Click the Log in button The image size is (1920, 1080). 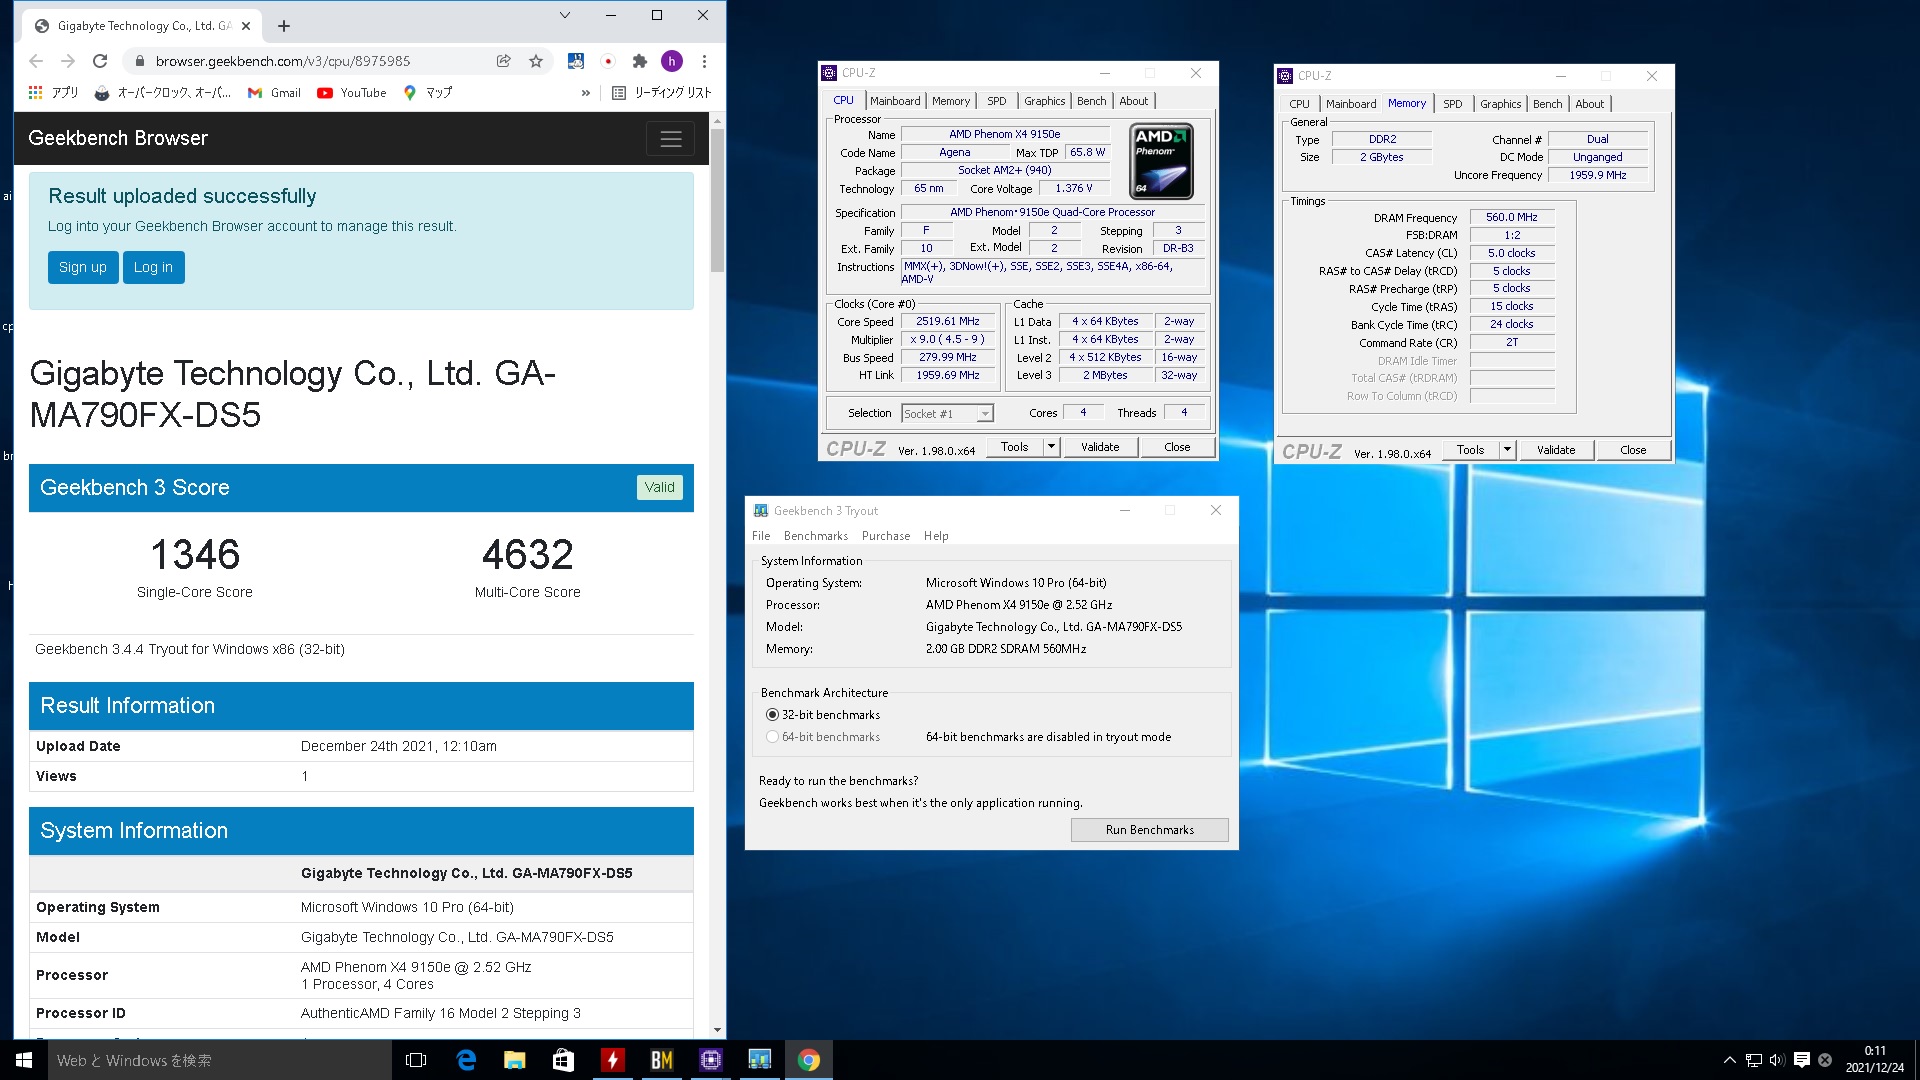click(x=153, y=267)
